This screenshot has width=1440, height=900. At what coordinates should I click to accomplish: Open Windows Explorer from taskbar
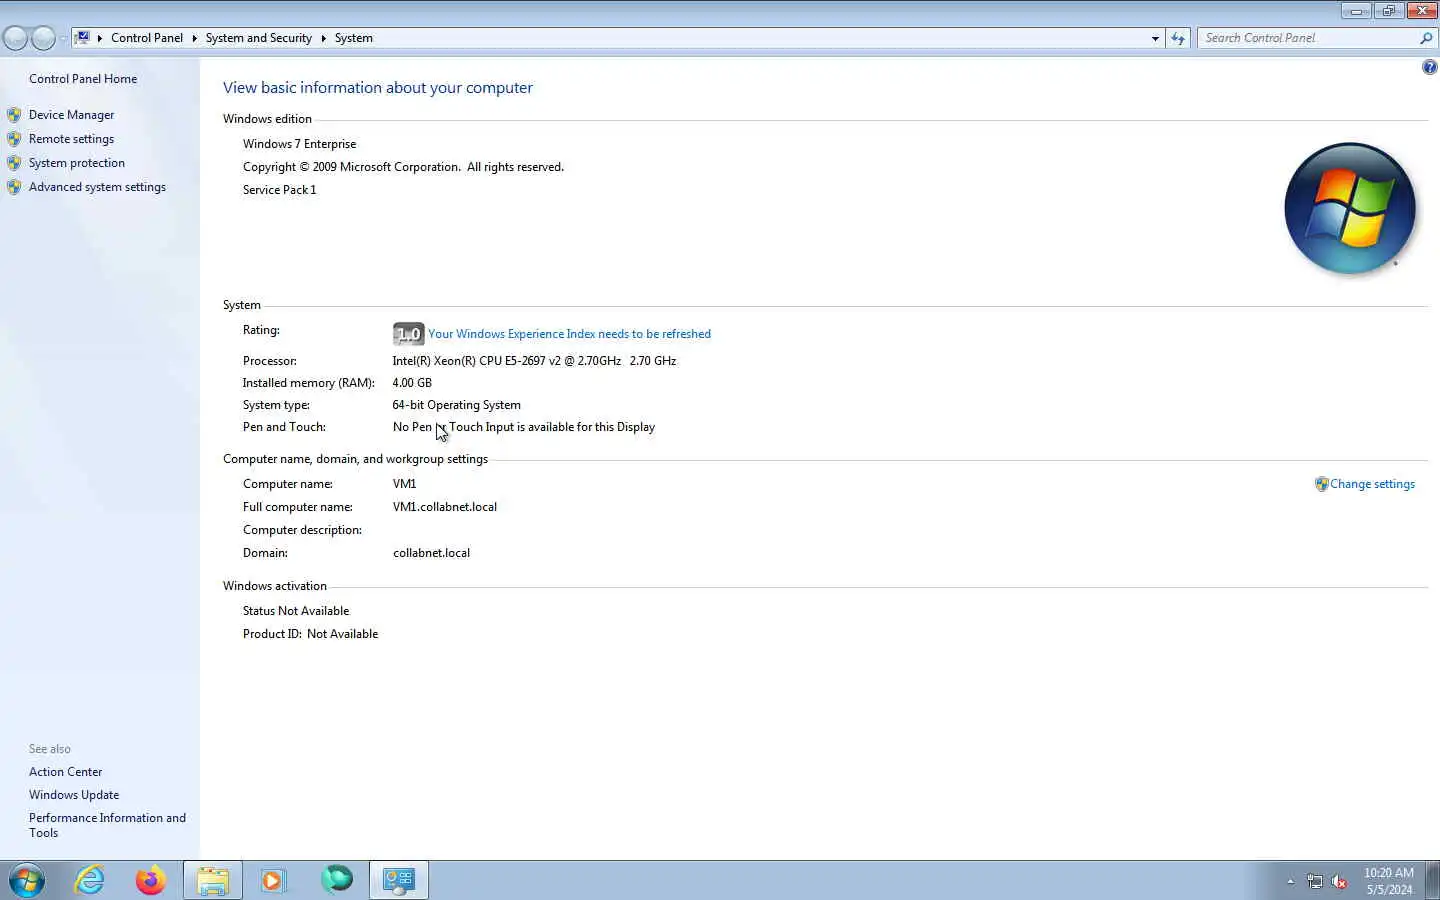click(213, 880)
